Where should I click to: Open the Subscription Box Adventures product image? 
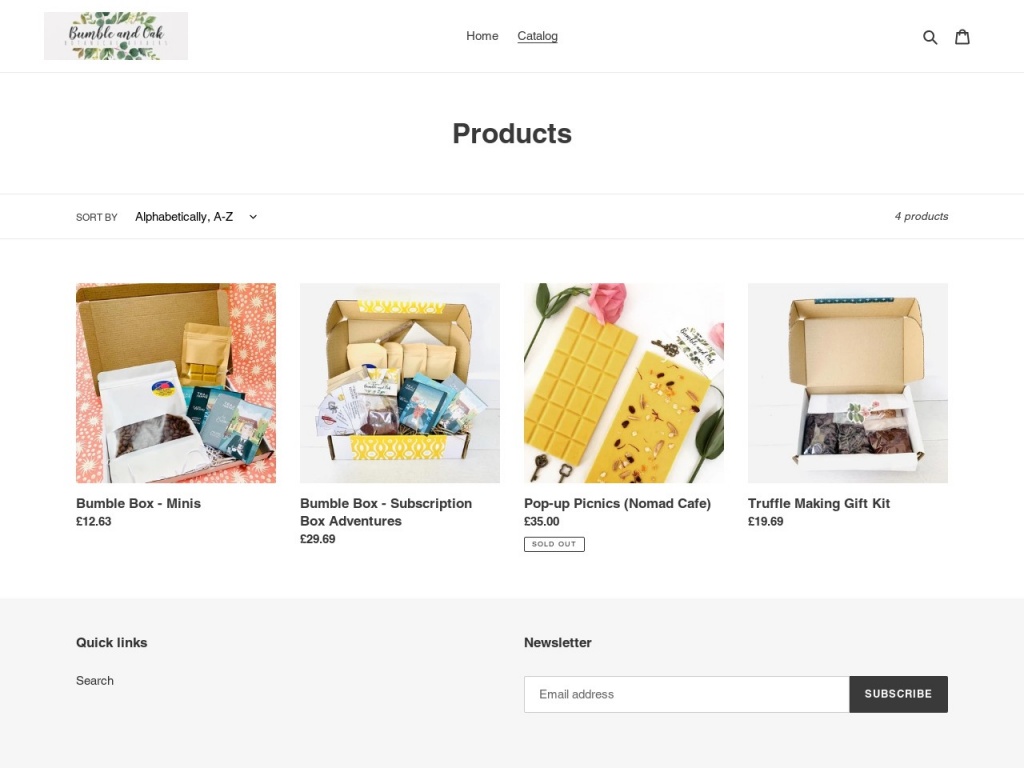[x=400, y=383]
